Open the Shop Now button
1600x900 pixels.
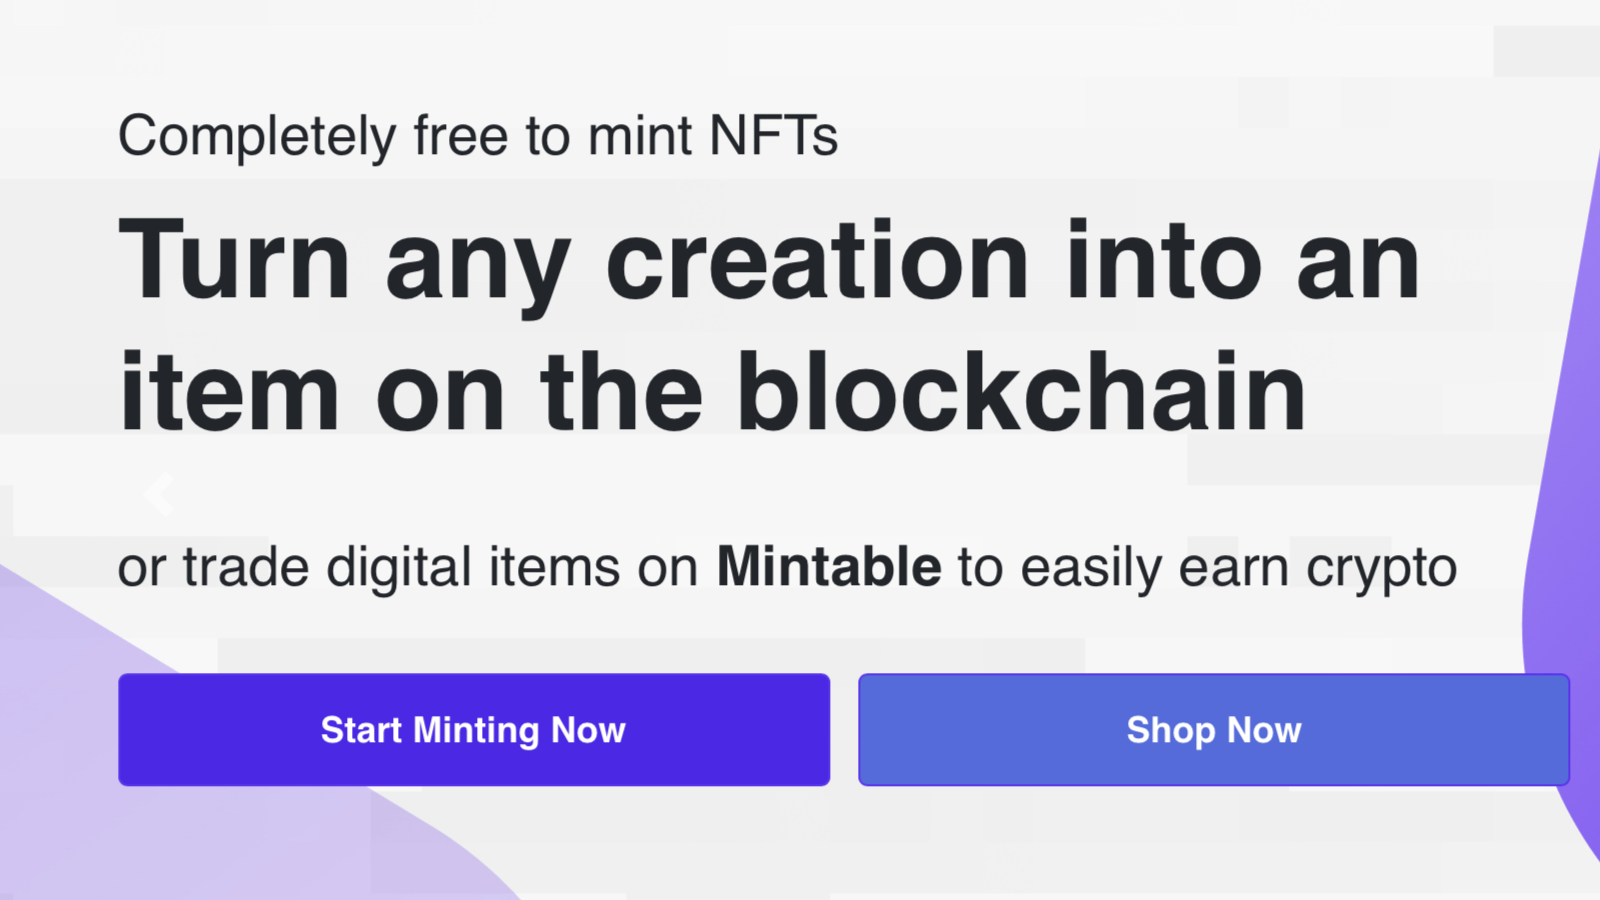coord(1214,730)
